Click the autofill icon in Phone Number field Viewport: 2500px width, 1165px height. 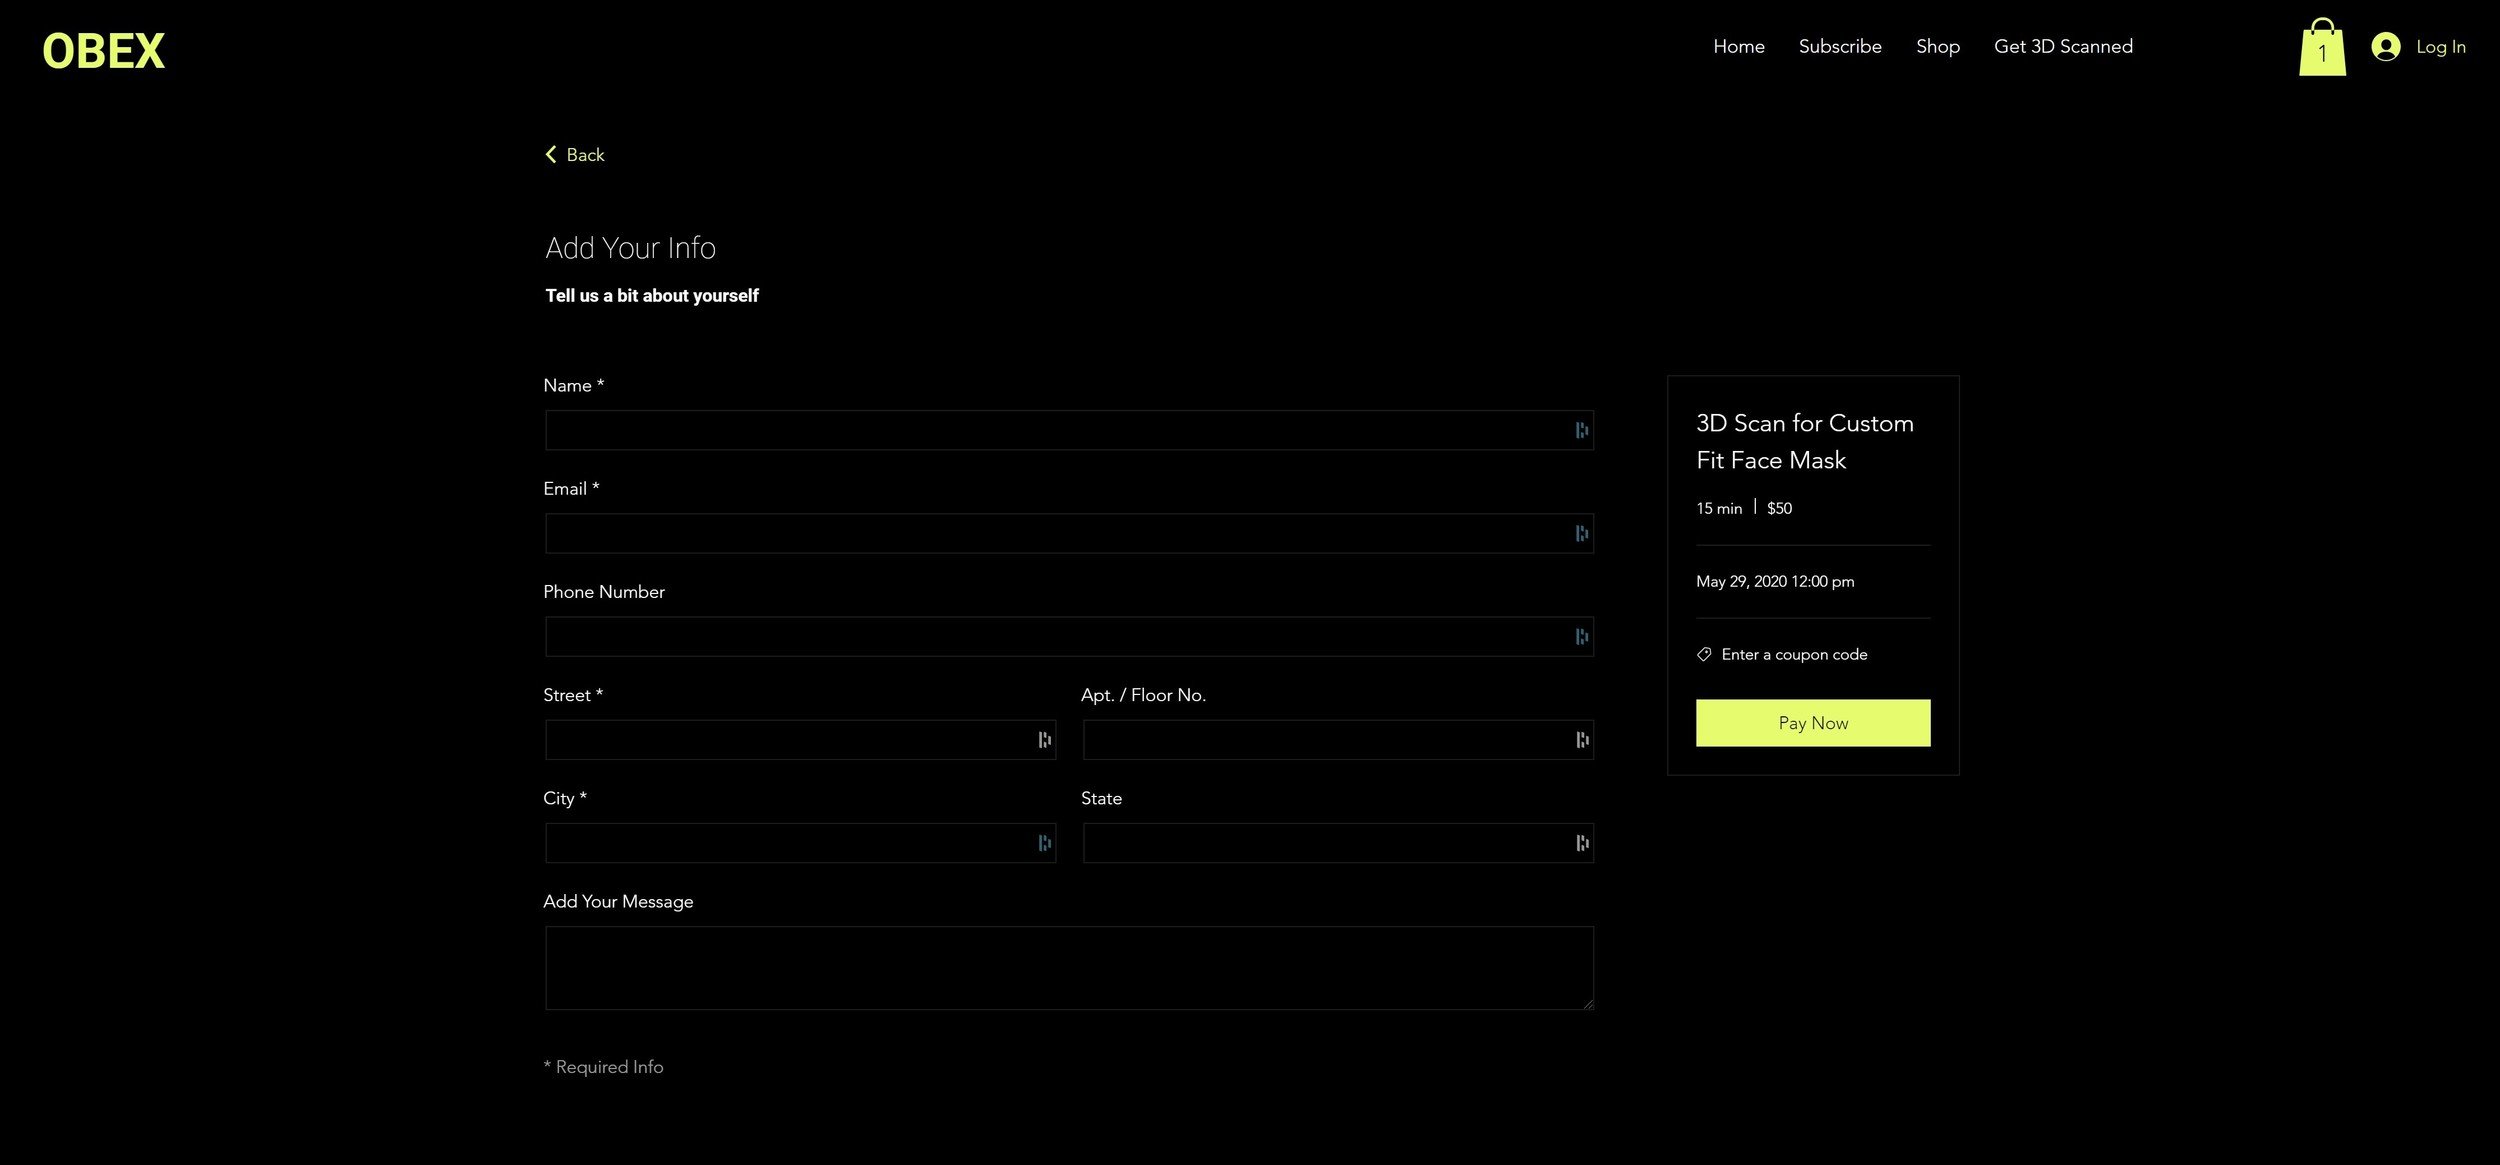coord(1581,637)
